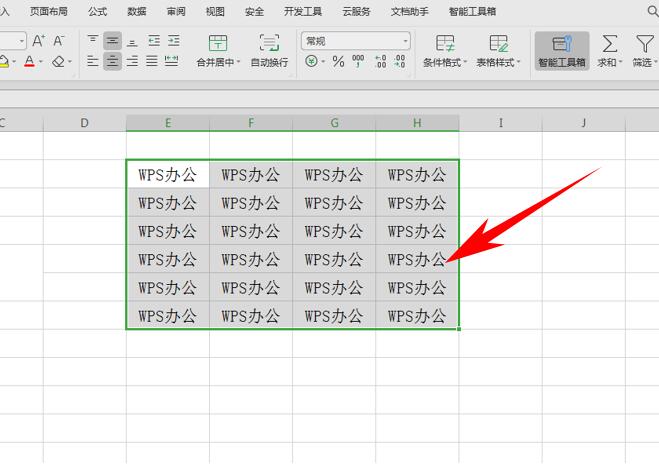Screen dimensions: 659x470
Task: Increase decimal places icon
Action: (380, 62)
